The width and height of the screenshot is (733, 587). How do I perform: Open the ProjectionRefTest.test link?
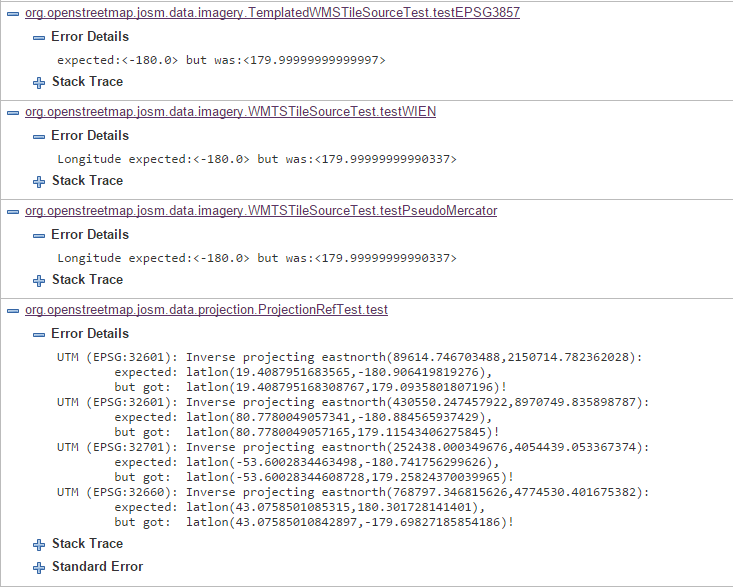tap(206, 310)
